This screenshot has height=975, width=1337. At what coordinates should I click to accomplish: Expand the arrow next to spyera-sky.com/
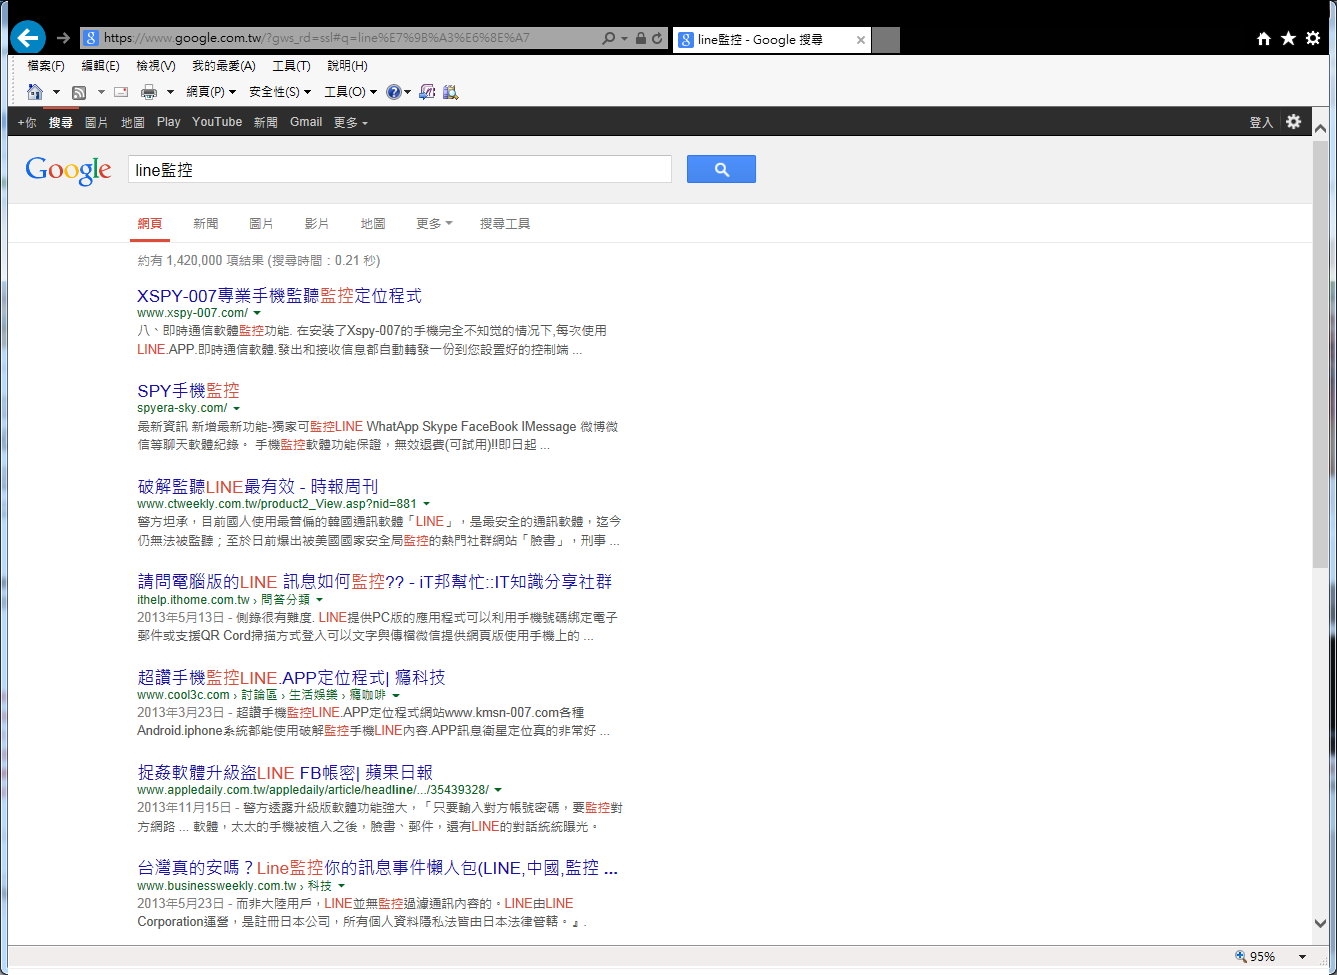coord(237,408)
